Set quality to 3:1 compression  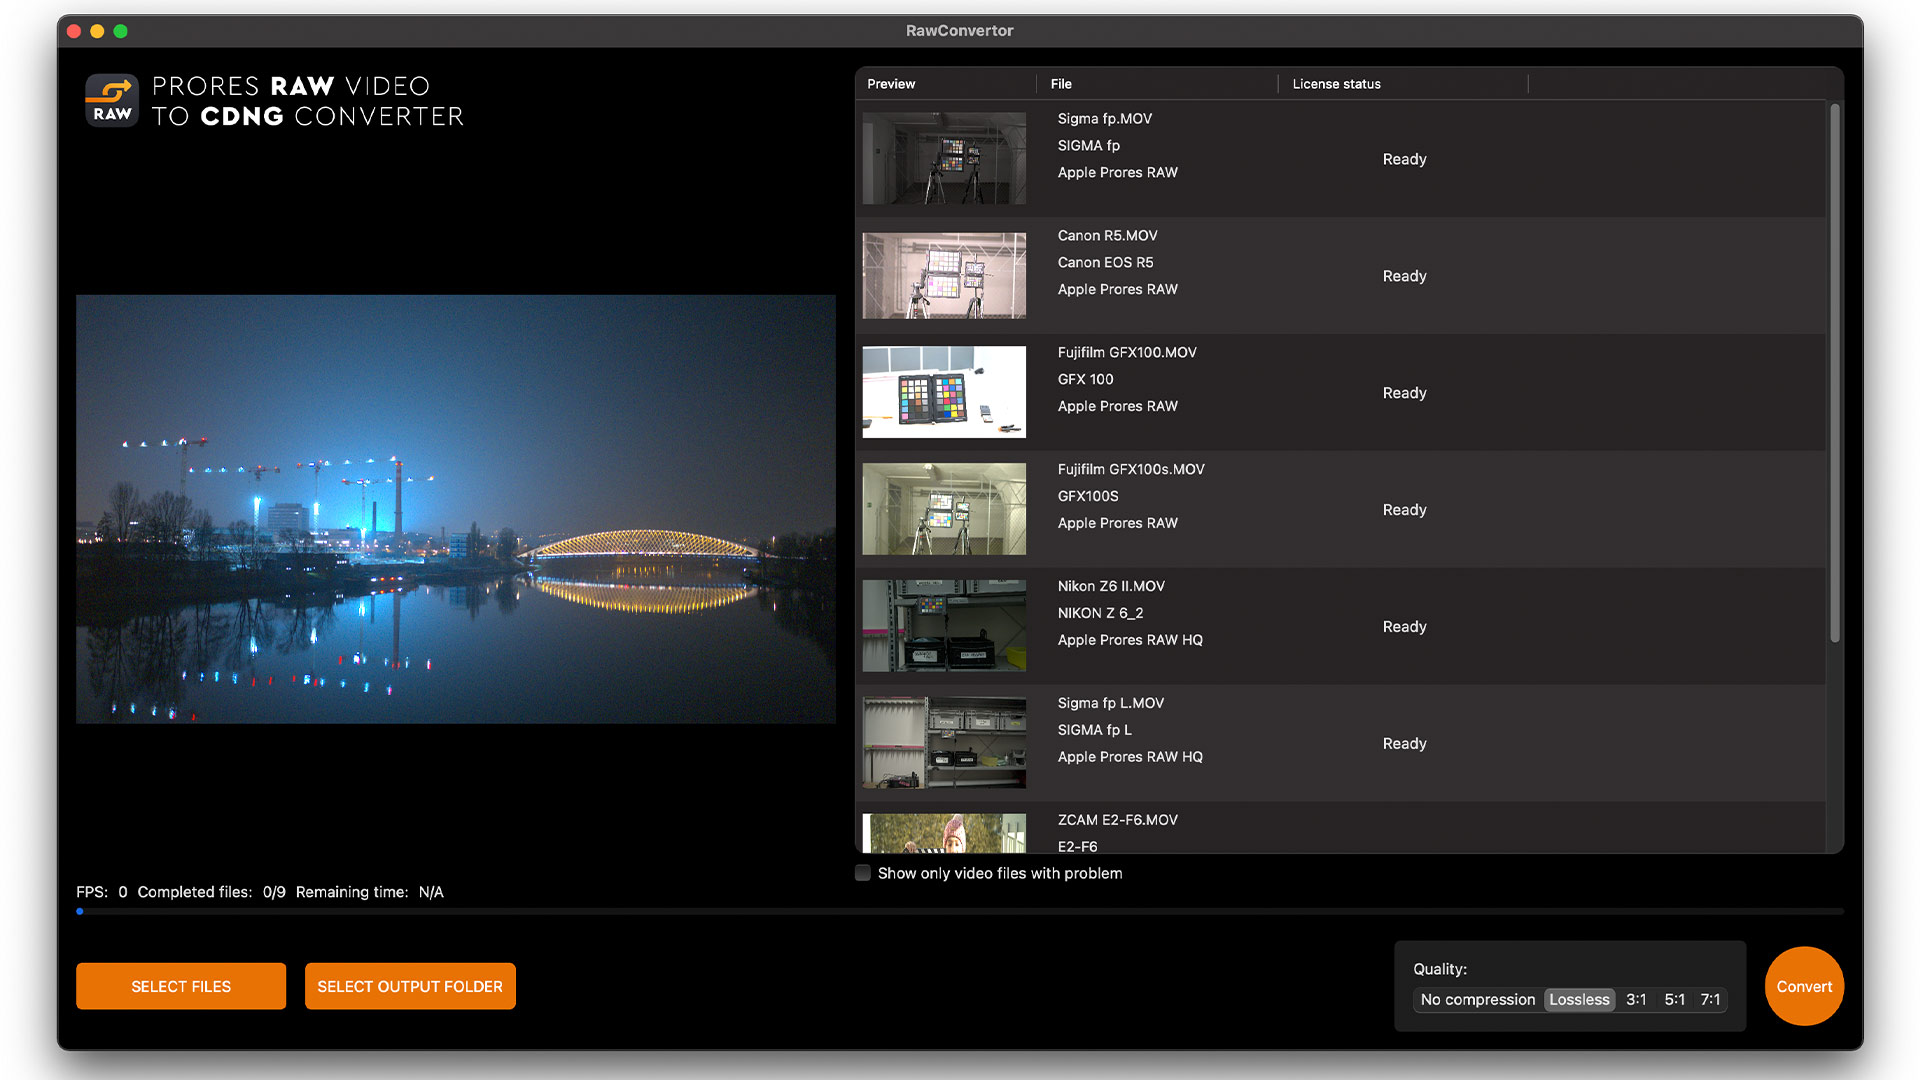click(x=1636, y=999)
